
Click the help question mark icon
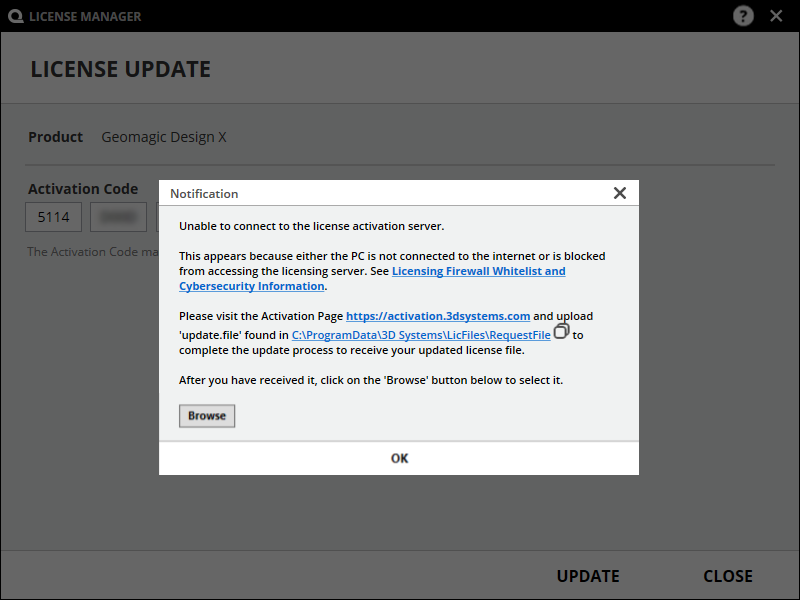(x=743, y=16)
